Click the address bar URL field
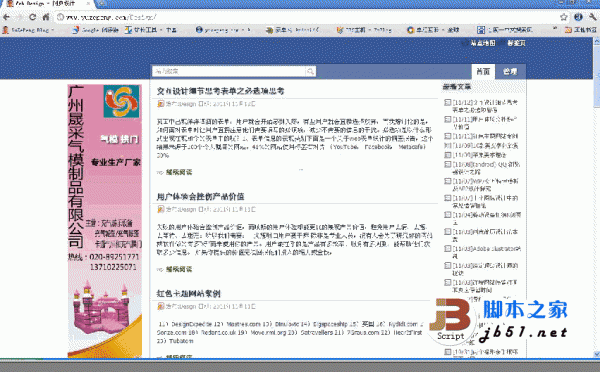This screenshot has height=372, width=600. point(306,17)
